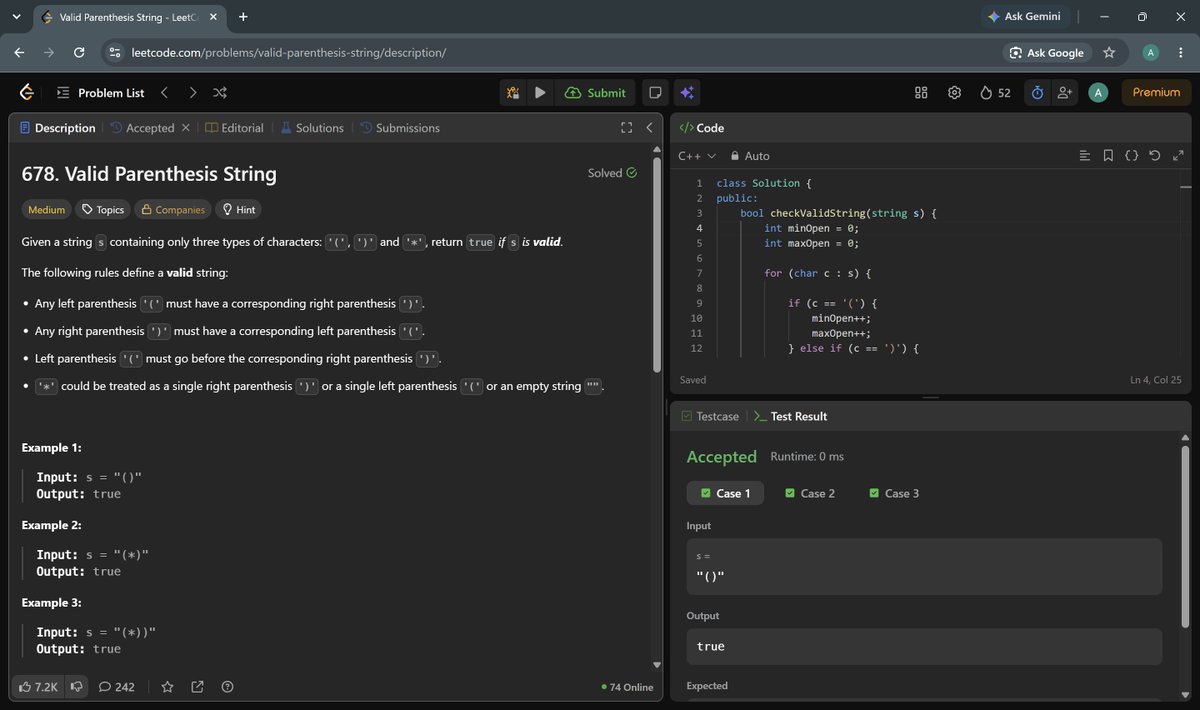Open the 242 comments
This screenshot has height=710, width=1200.
pyautogui.click(x=117, y=687)
